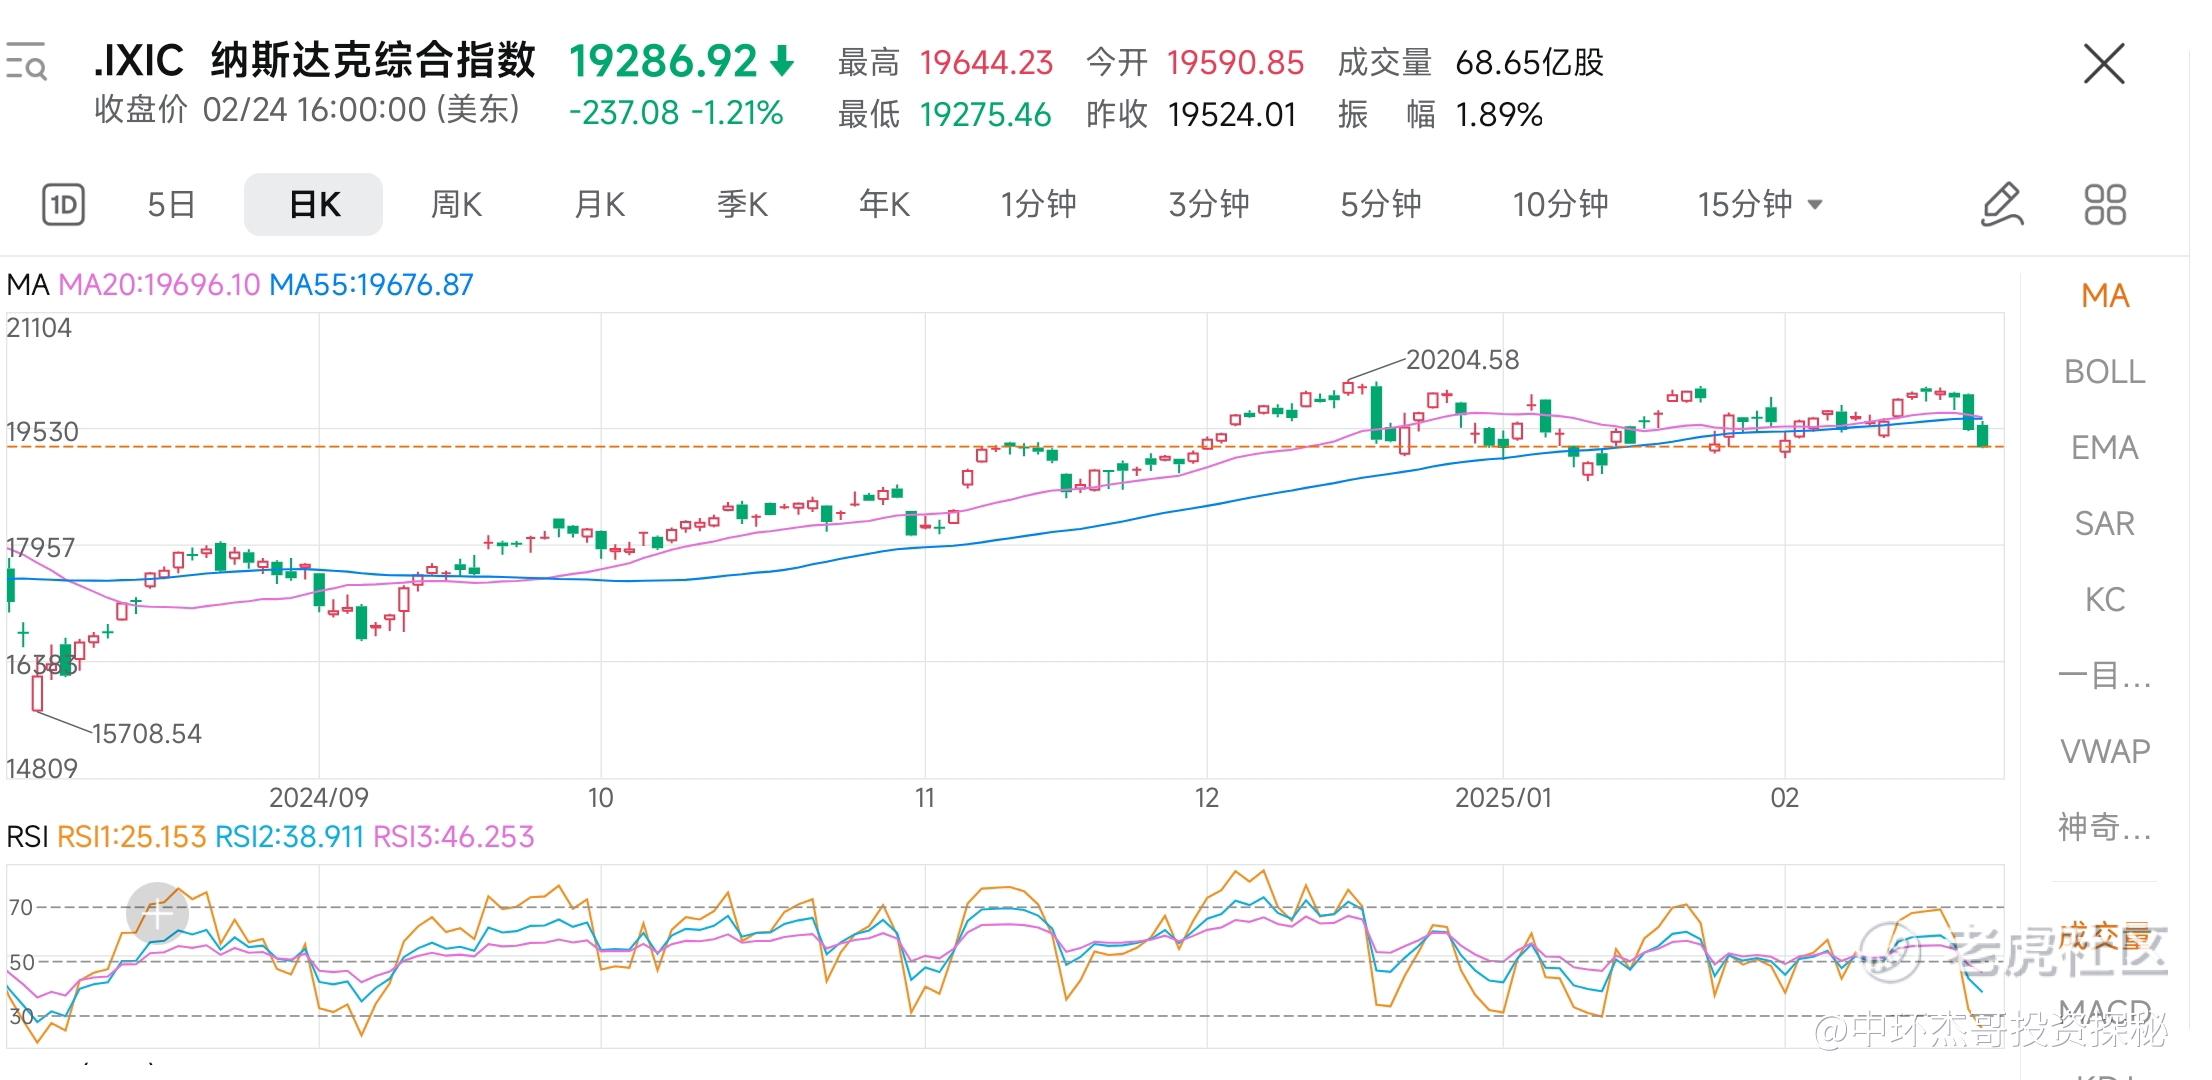Click the gray circular plus button on RSI panel

click(157, 913)
